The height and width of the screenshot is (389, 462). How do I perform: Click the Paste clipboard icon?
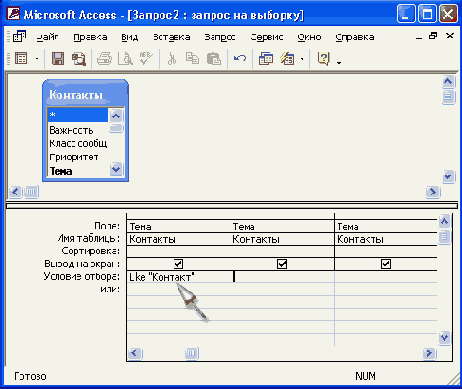pyautogui.click(x=214, y=59)
